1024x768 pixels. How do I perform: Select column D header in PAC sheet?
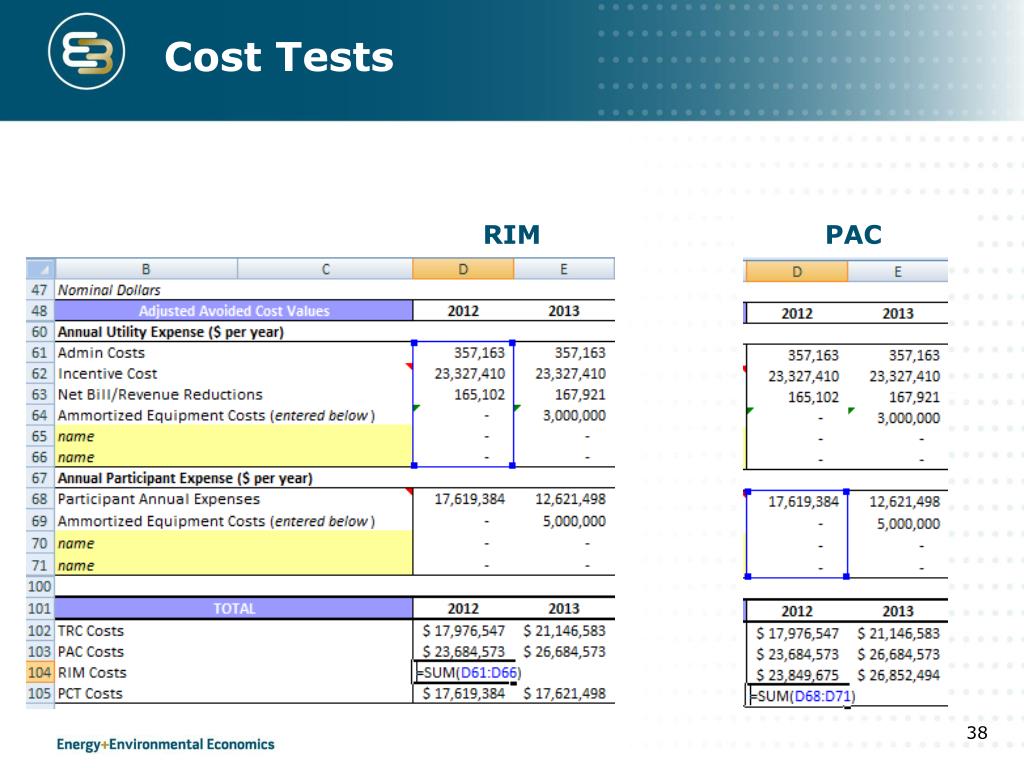[x=797, y=272]
